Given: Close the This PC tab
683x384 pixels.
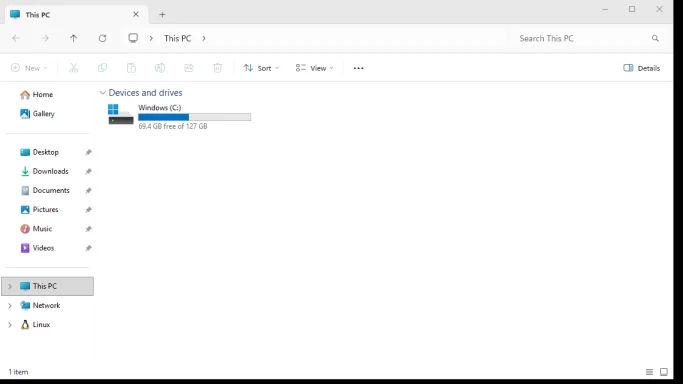Looking at the screenshot, I should 136,14.
